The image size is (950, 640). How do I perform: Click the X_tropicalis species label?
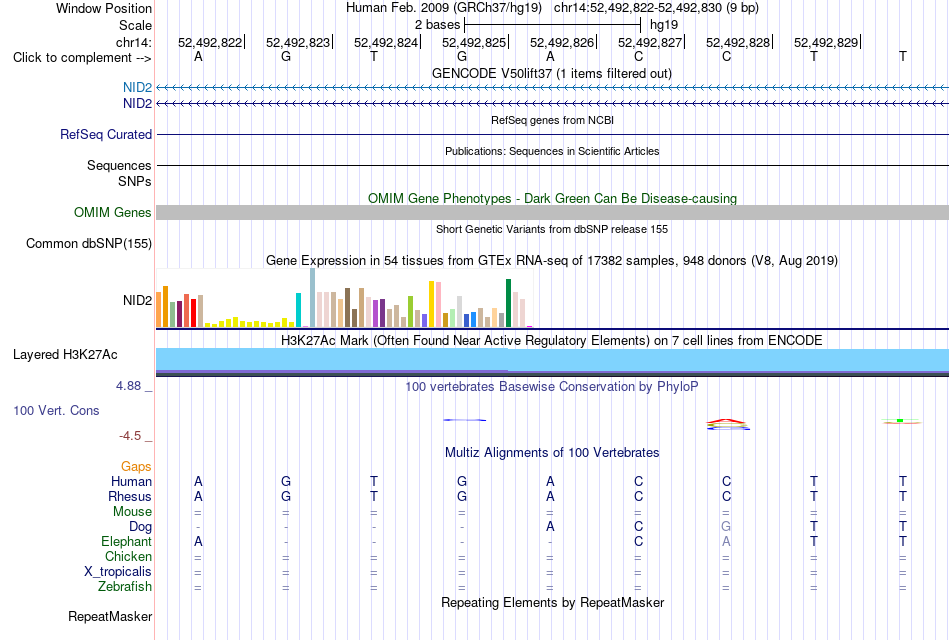118,572
